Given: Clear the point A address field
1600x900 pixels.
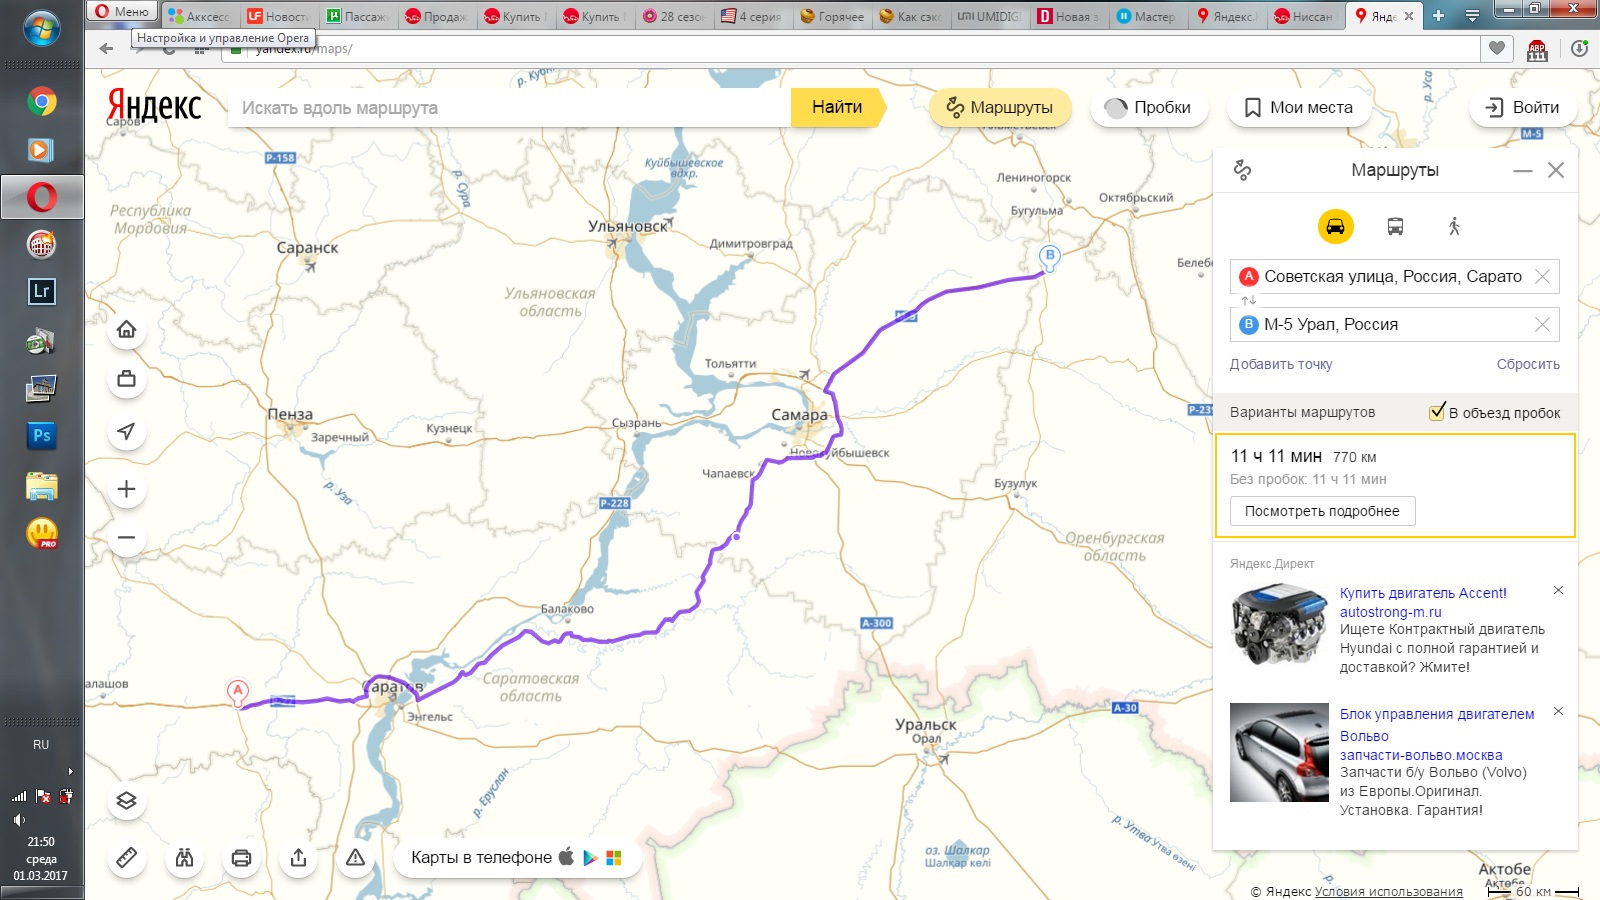Looking at the screenshot, I should (x=1542, y=276).
